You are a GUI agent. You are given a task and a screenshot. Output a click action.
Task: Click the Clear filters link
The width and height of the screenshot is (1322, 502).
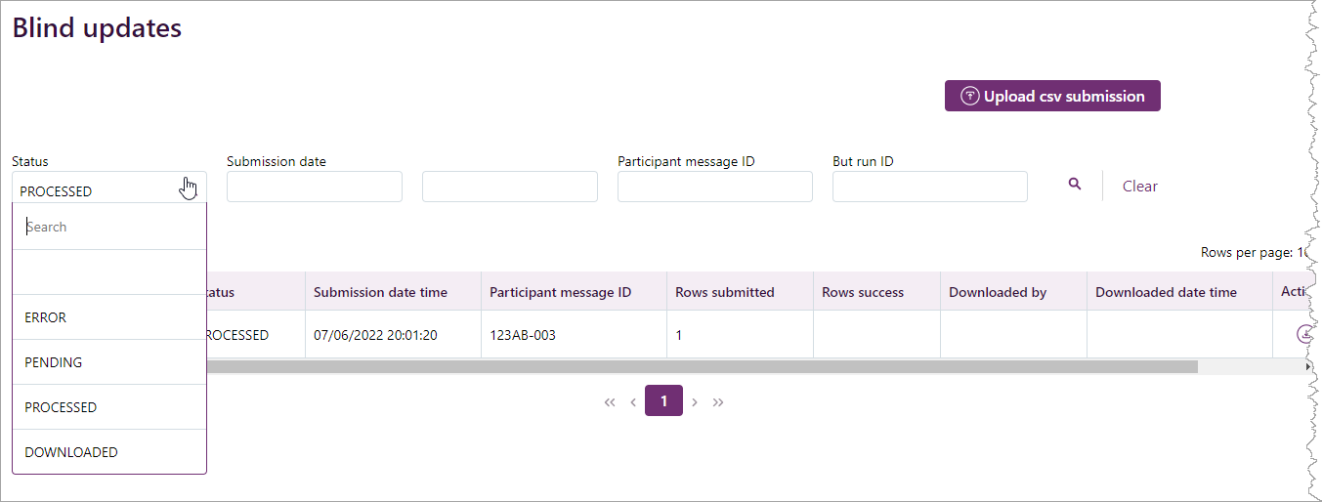point(1139,186)
